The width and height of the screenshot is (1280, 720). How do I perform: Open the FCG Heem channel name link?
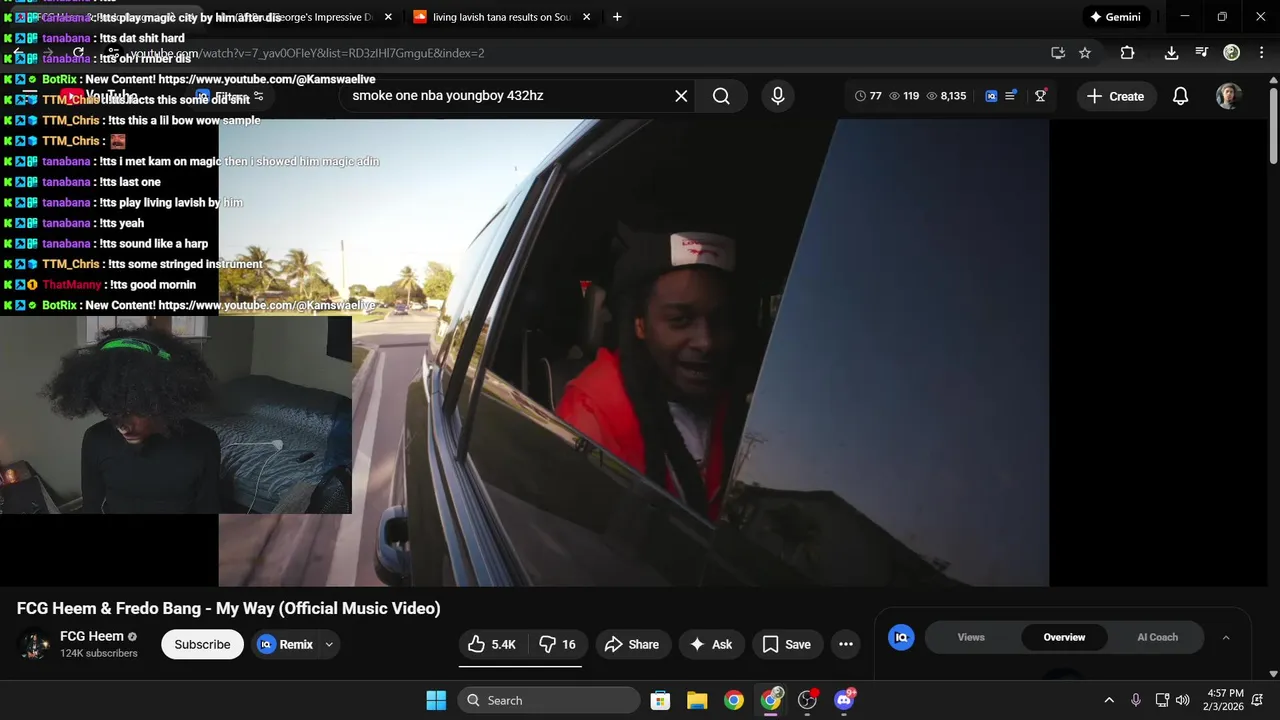92,636
